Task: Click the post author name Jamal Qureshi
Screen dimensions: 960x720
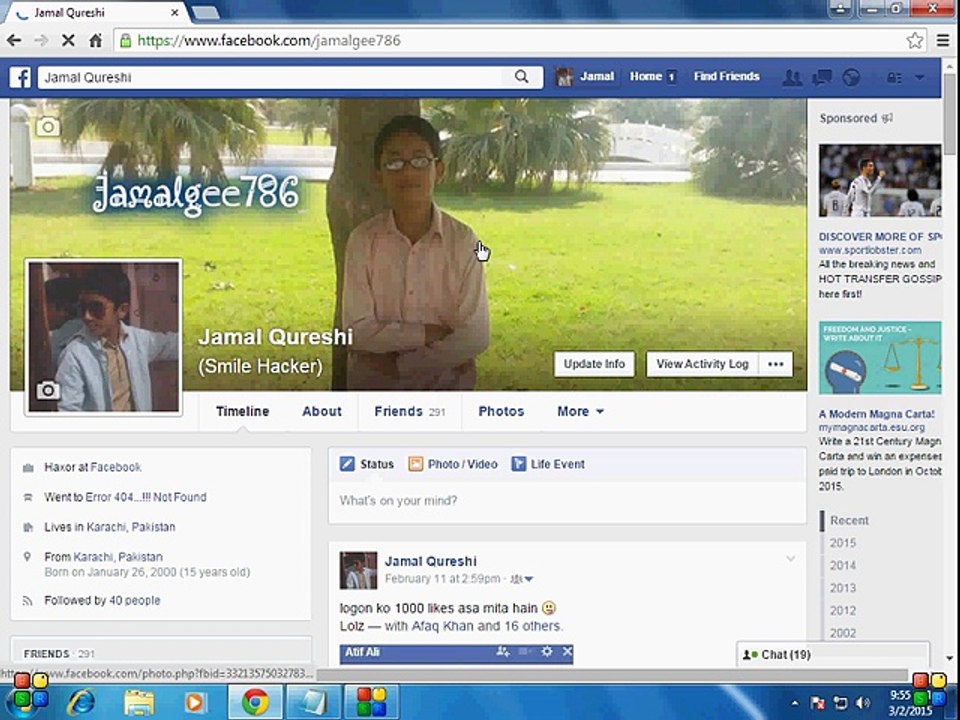Action: pos(430,561)
